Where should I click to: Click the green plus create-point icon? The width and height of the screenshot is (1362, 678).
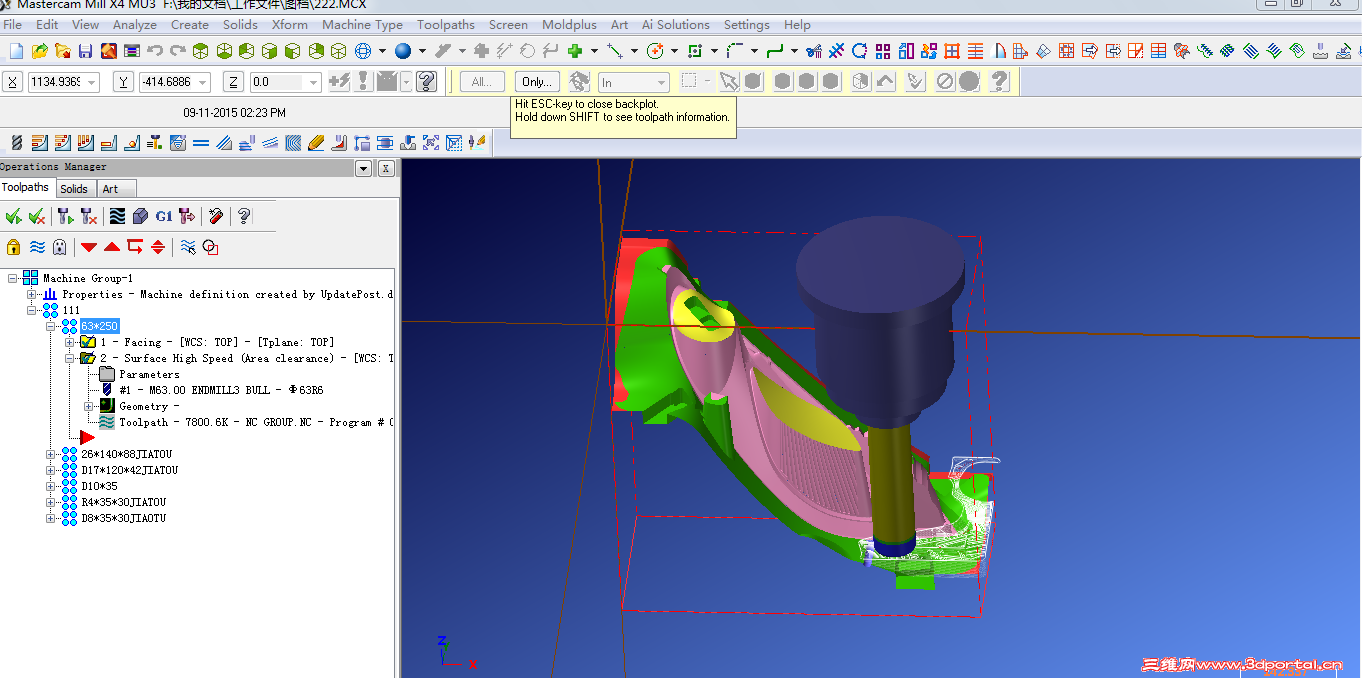tap(575, 50)
